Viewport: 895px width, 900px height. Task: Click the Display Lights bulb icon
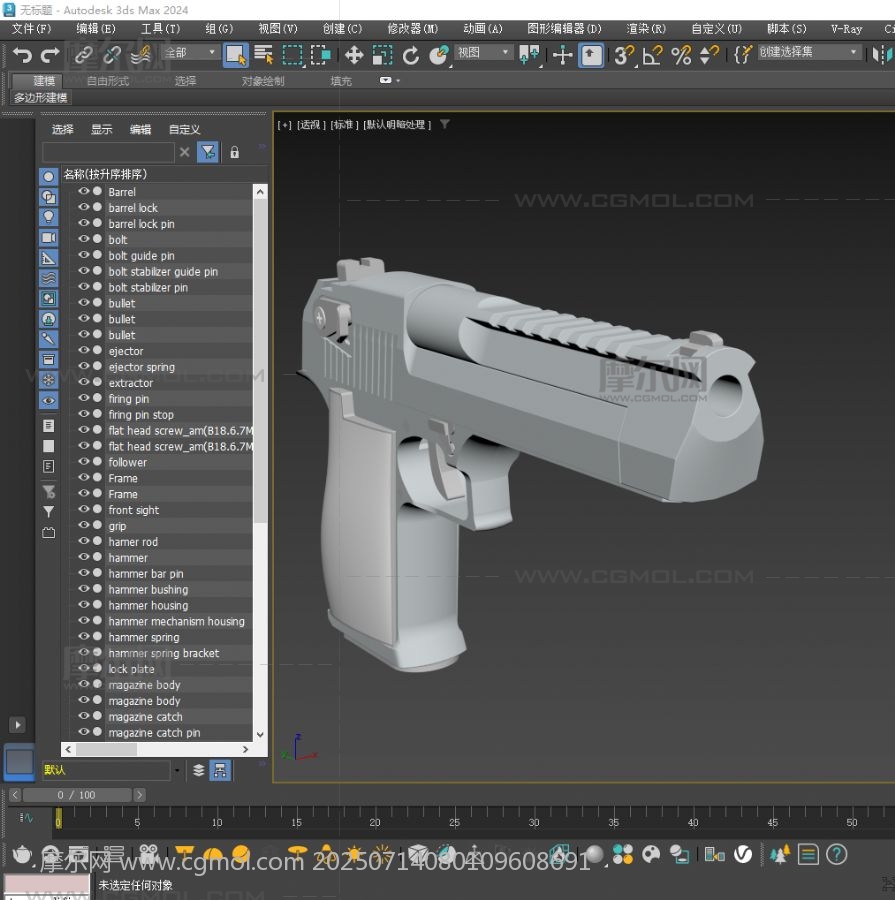click(49, 217)
